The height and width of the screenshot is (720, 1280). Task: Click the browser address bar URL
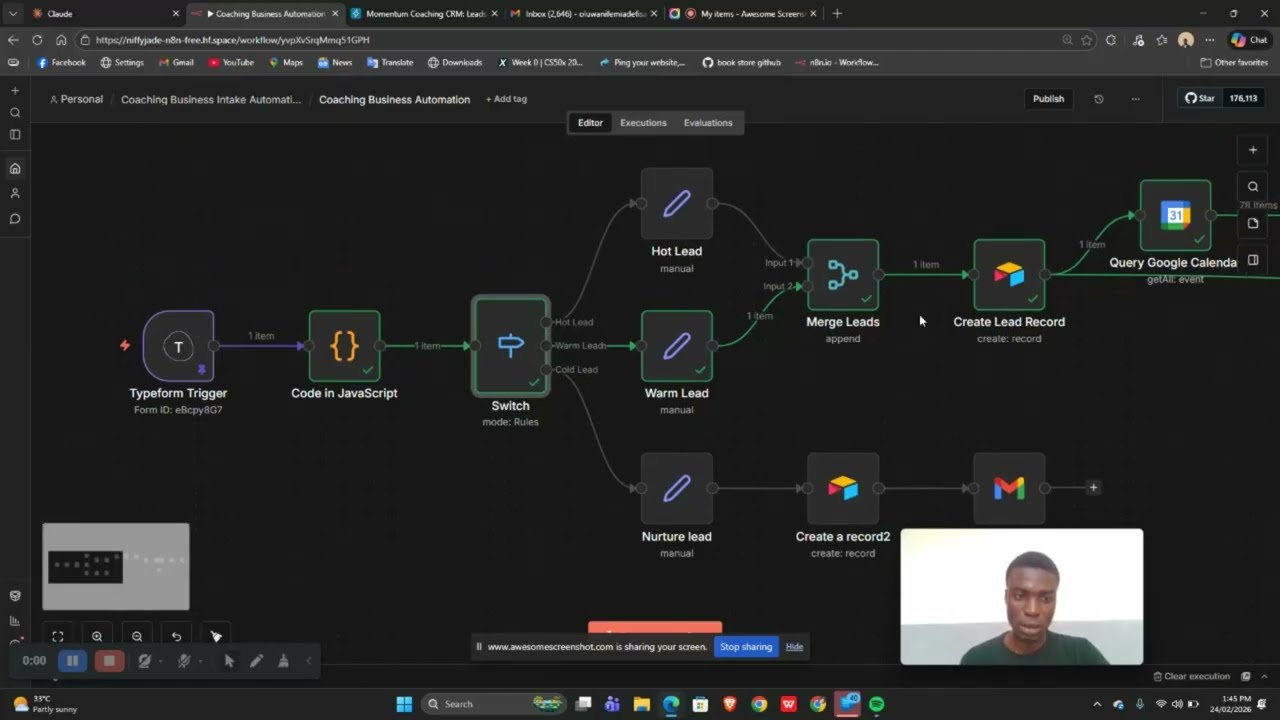point(233,40)
